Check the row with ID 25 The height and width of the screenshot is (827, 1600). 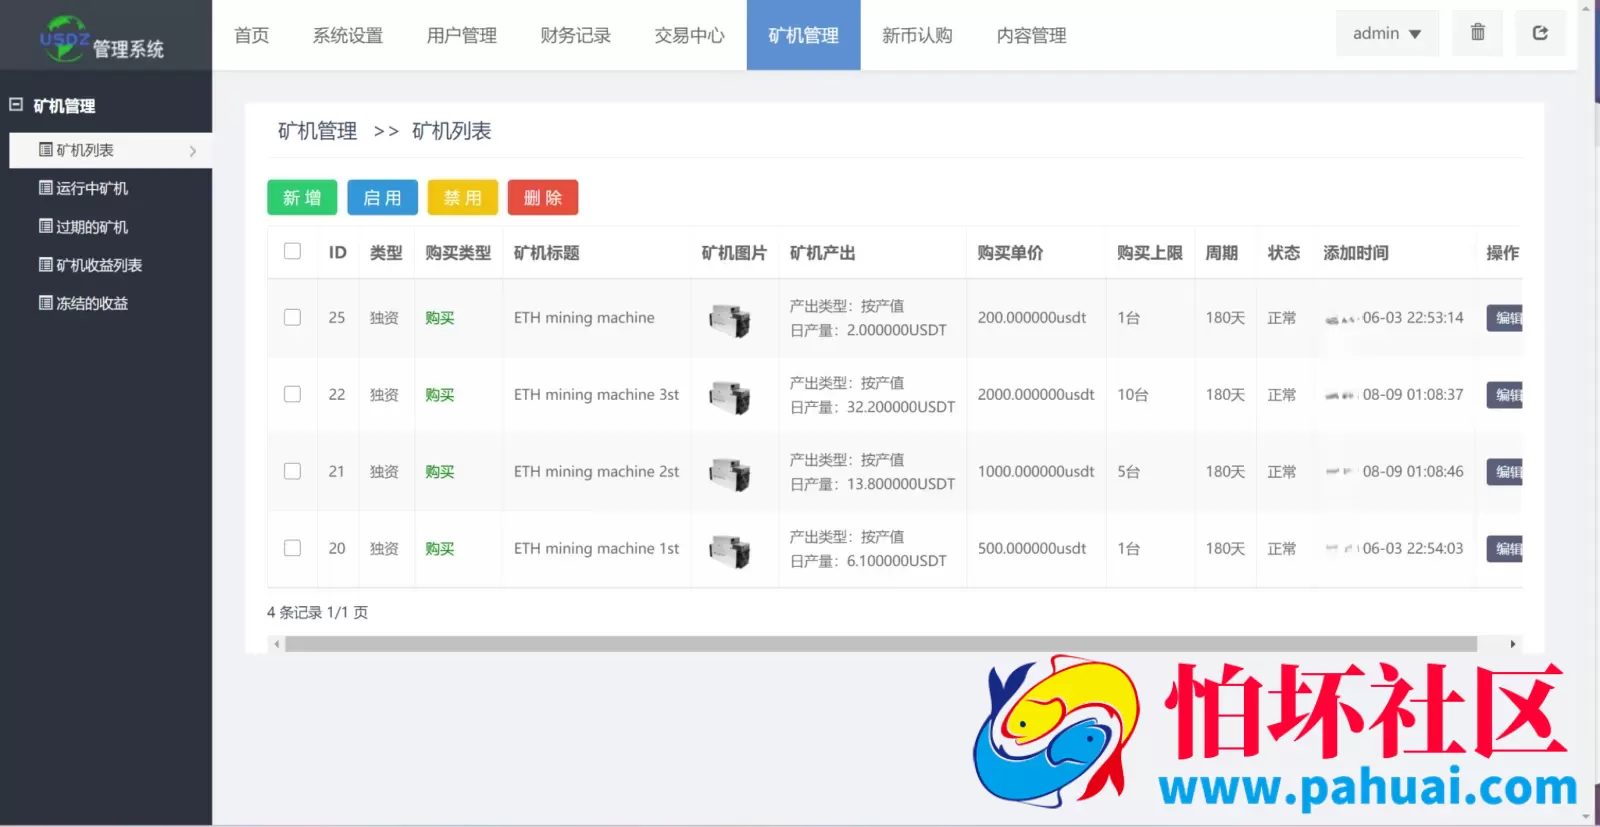point(292,317)
